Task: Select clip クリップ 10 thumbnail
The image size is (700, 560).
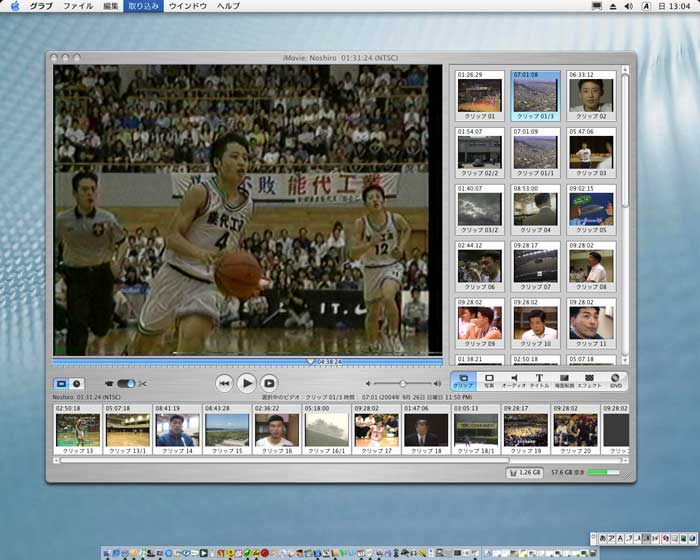Action: pos(535,323)
